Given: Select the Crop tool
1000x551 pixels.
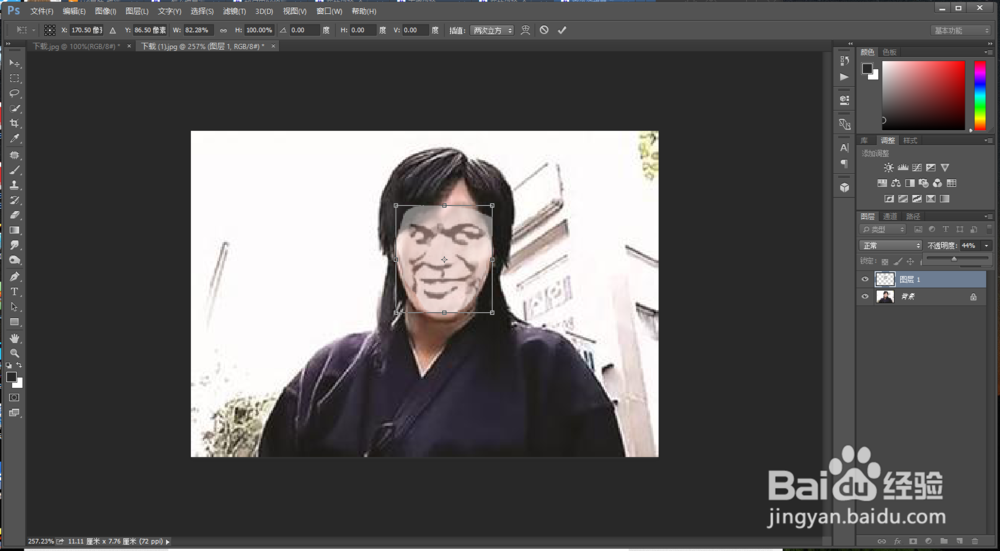Looking at the screenshot, I should pos(14,123).
